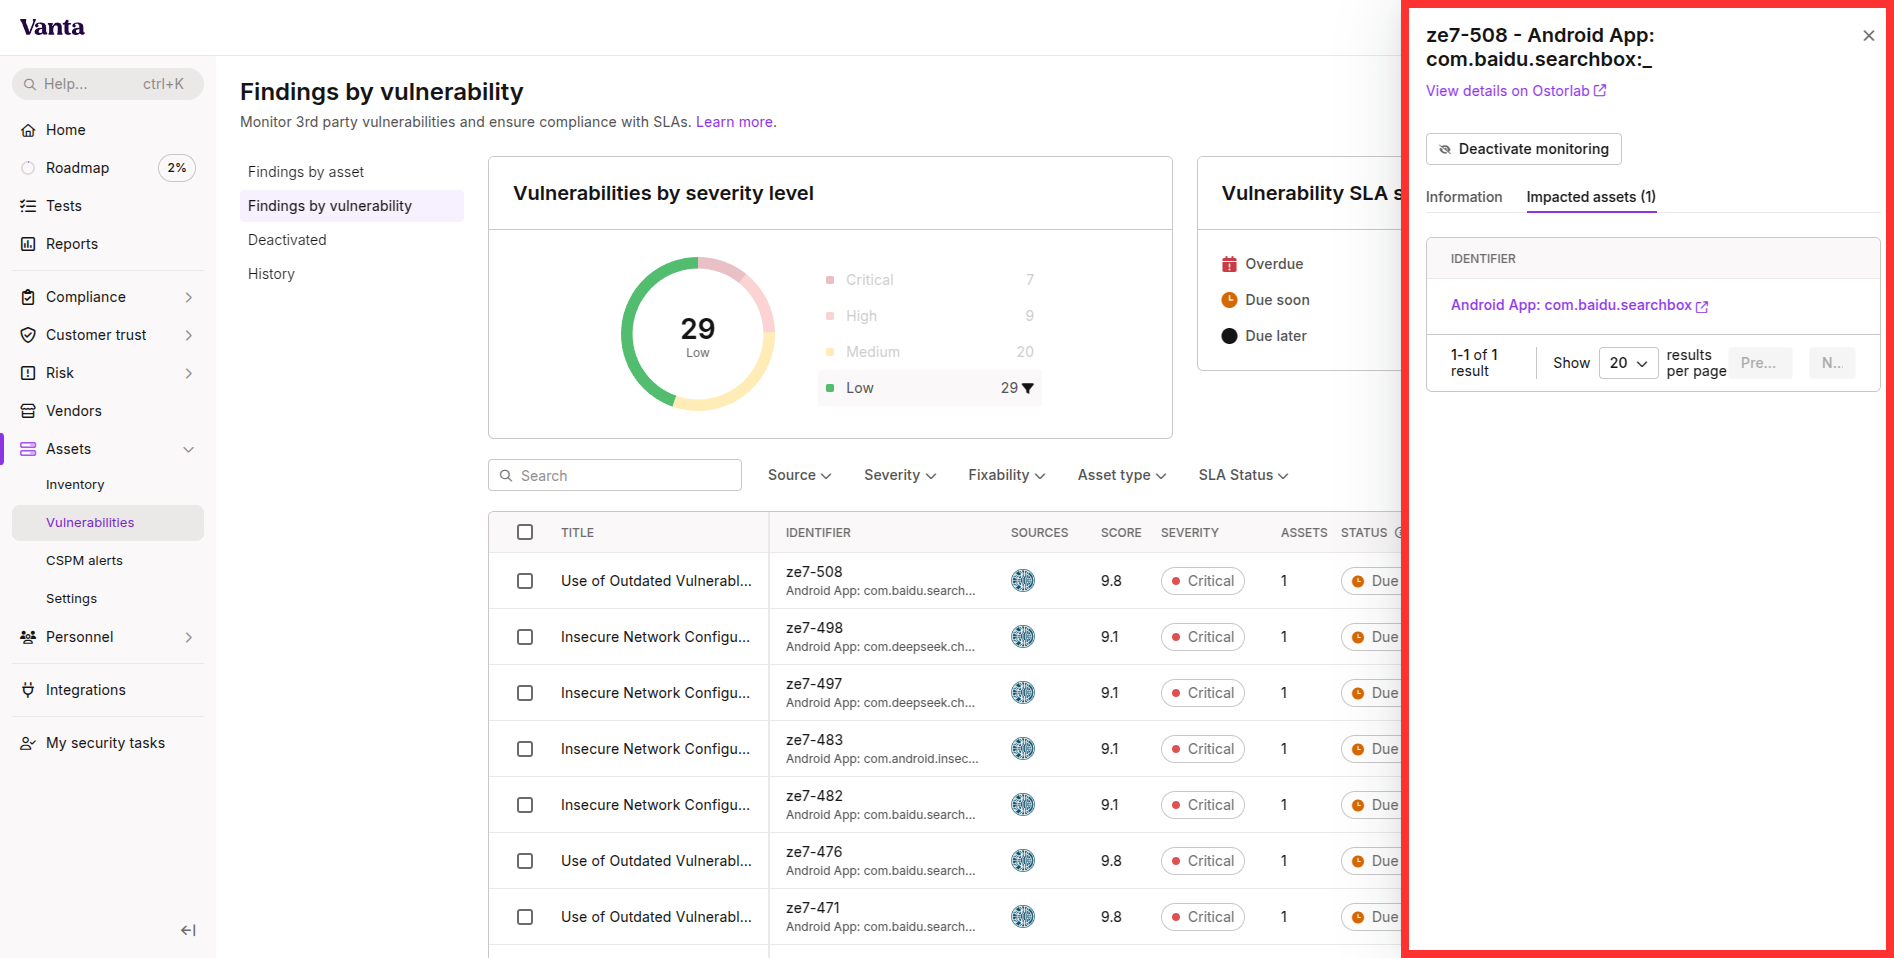Close the ze7-508 details panel

coord(1868,36)
